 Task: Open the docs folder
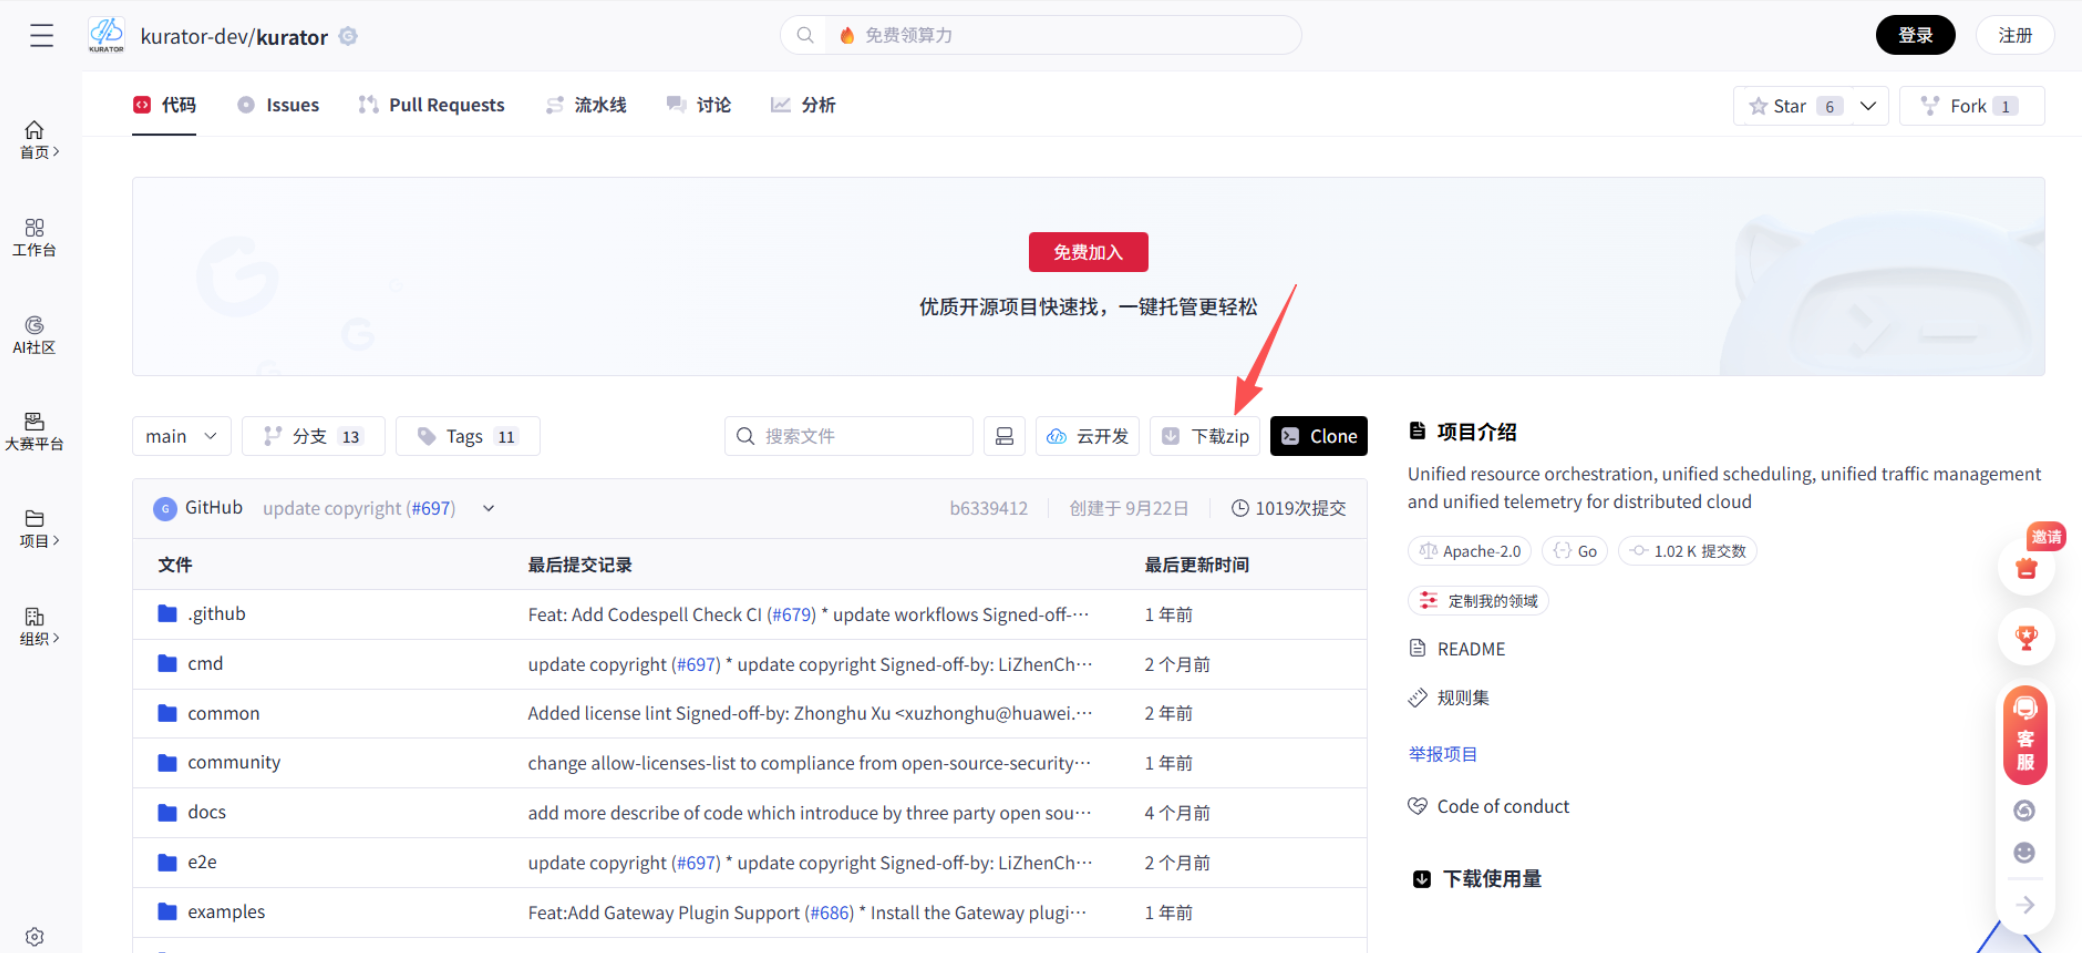pyautogui.click(x=206, y=812)
